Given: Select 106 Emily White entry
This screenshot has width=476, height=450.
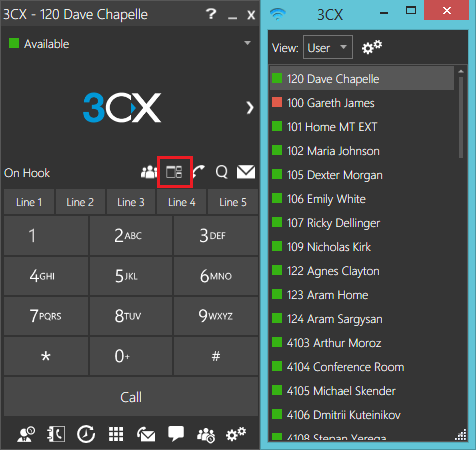Looking at the screenshot, I should [362, 199].
